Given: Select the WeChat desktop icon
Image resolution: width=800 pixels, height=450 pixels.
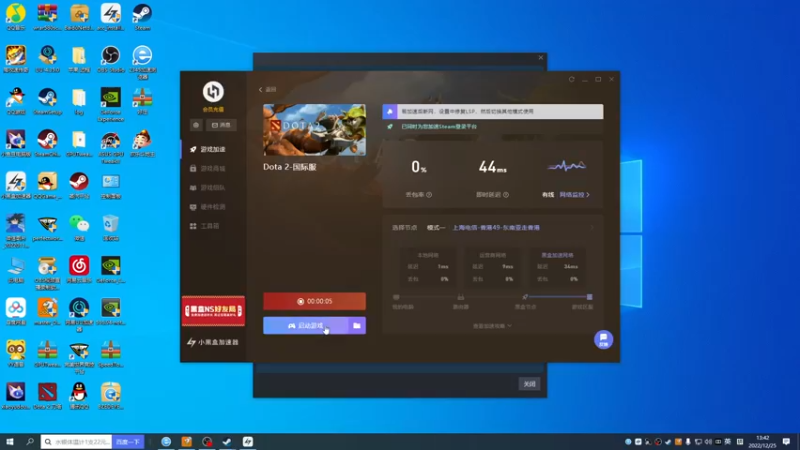Looking at the screenshot, I should click(x=79, y=228).
